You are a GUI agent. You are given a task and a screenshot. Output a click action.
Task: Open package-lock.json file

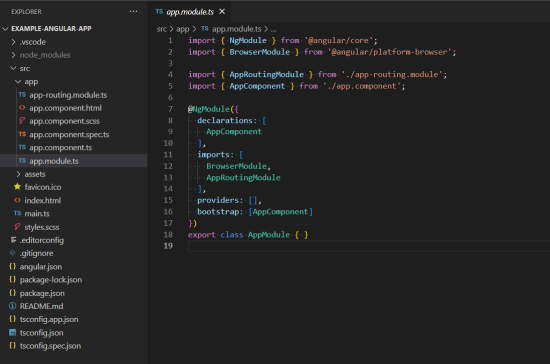point(51,280)
